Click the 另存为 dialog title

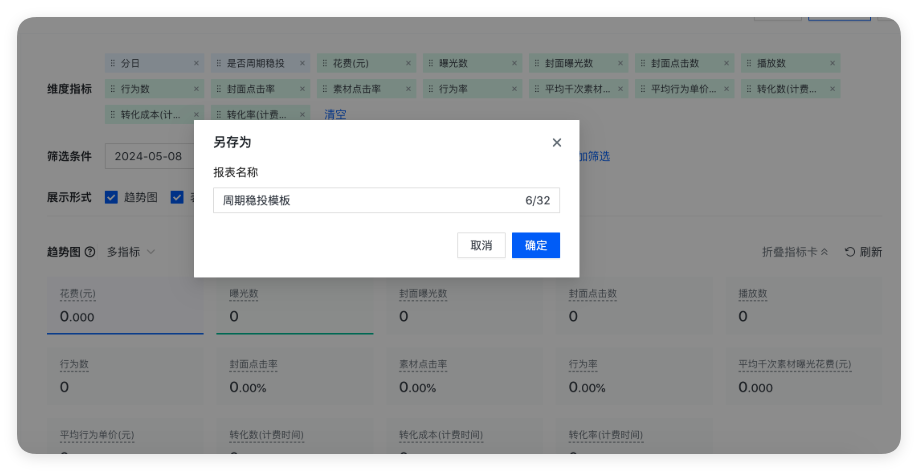tap(232, 142)
